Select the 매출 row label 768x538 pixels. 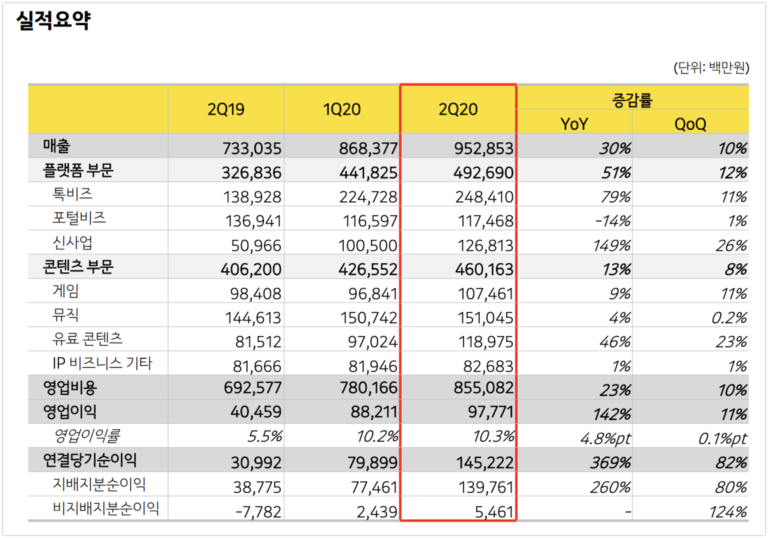57,146
